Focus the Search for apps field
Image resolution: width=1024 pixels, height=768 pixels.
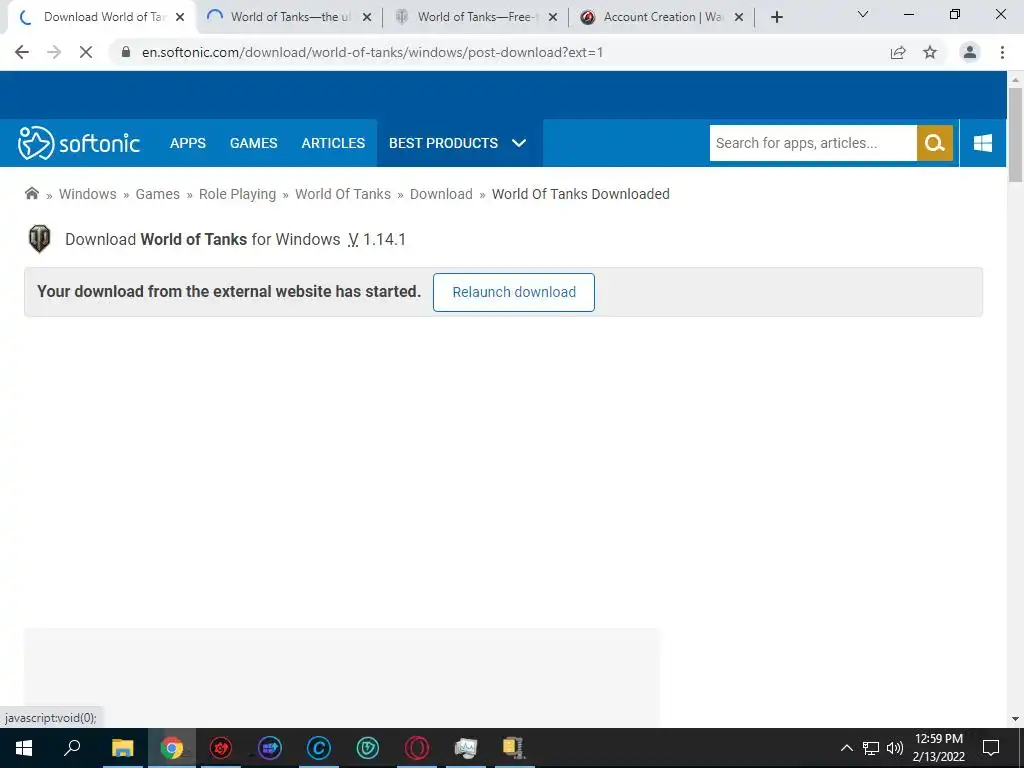tap(813, 143)
